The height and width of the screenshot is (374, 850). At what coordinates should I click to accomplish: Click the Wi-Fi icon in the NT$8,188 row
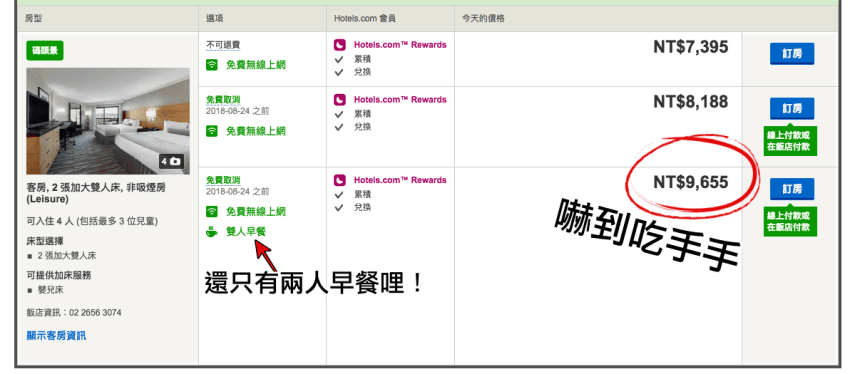pos(212,131)
